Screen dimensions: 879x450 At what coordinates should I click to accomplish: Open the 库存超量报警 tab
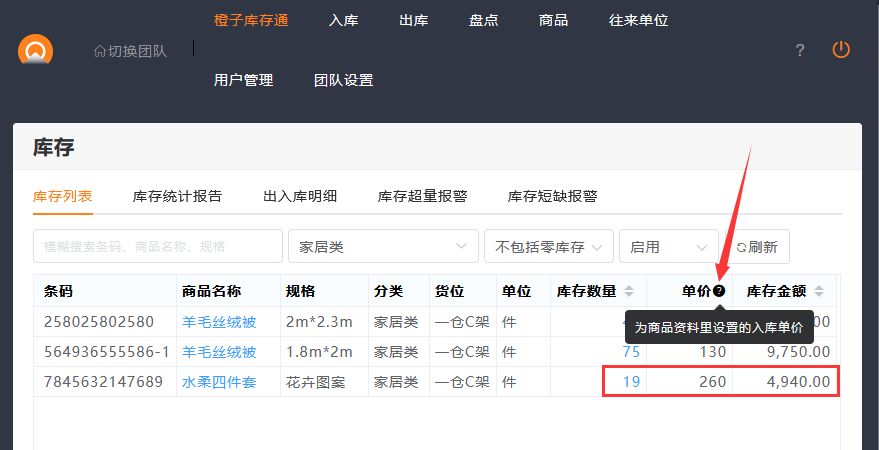(x=422, y=196)
